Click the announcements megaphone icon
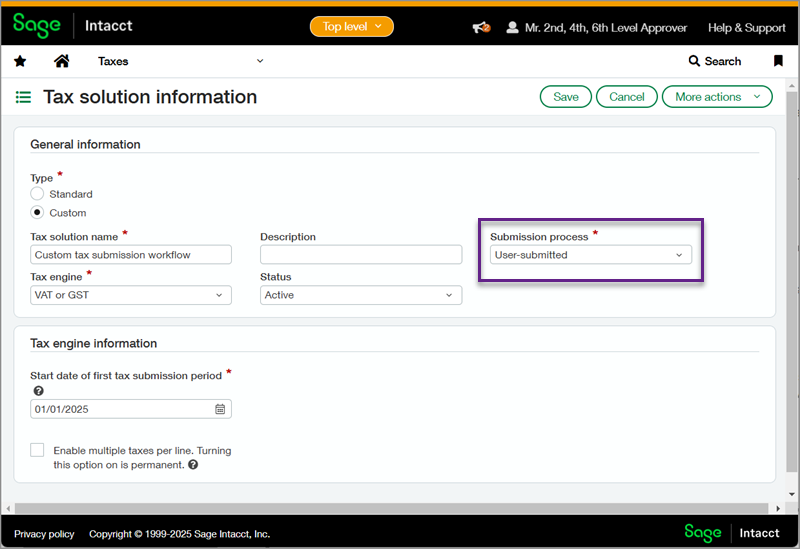Viewport: 800px width, 549px height. 481,27
